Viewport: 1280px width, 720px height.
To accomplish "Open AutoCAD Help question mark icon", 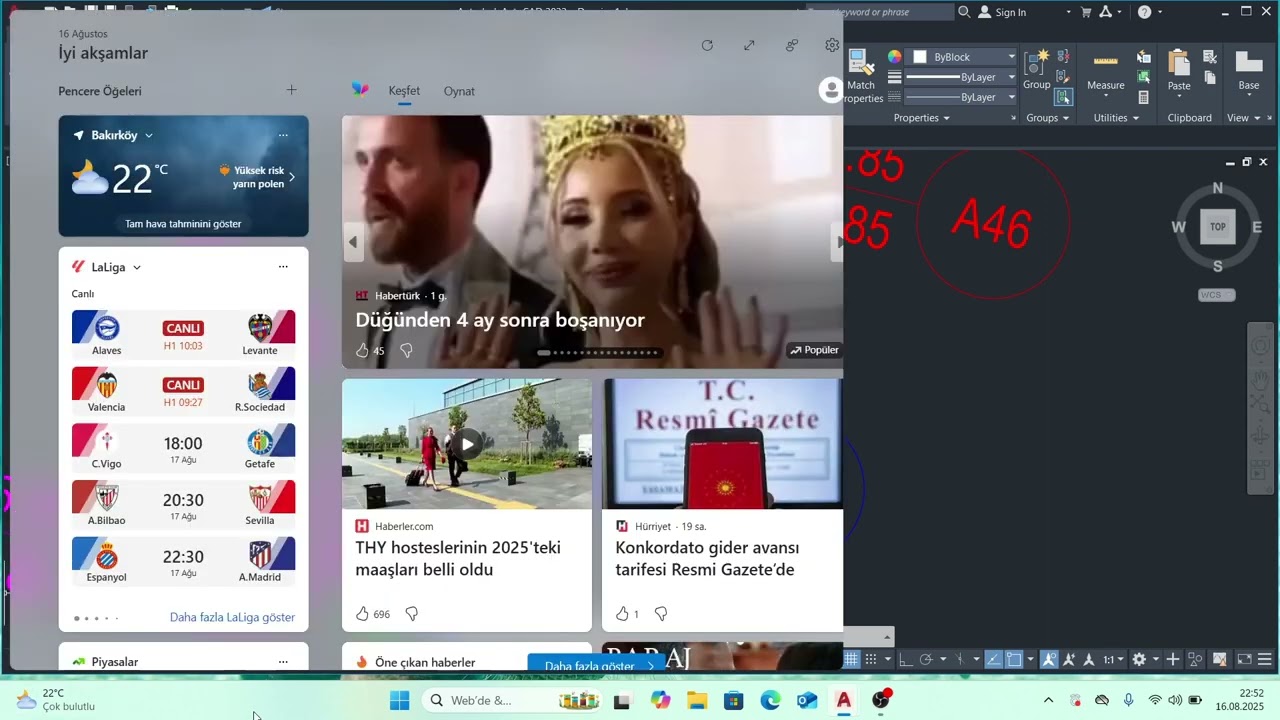I will click(1145, 12).
